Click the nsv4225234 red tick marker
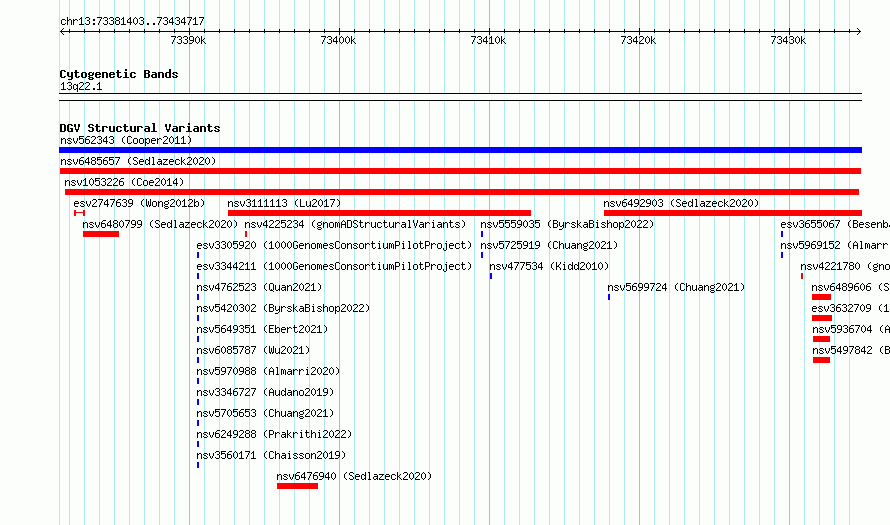 [x=246, y=234]
